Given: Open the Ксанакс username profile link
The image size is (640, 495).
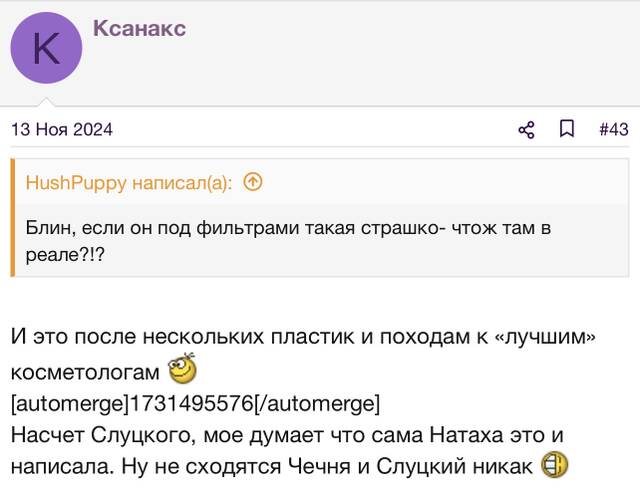Looking at the screenshot, I should click(139, 28).
